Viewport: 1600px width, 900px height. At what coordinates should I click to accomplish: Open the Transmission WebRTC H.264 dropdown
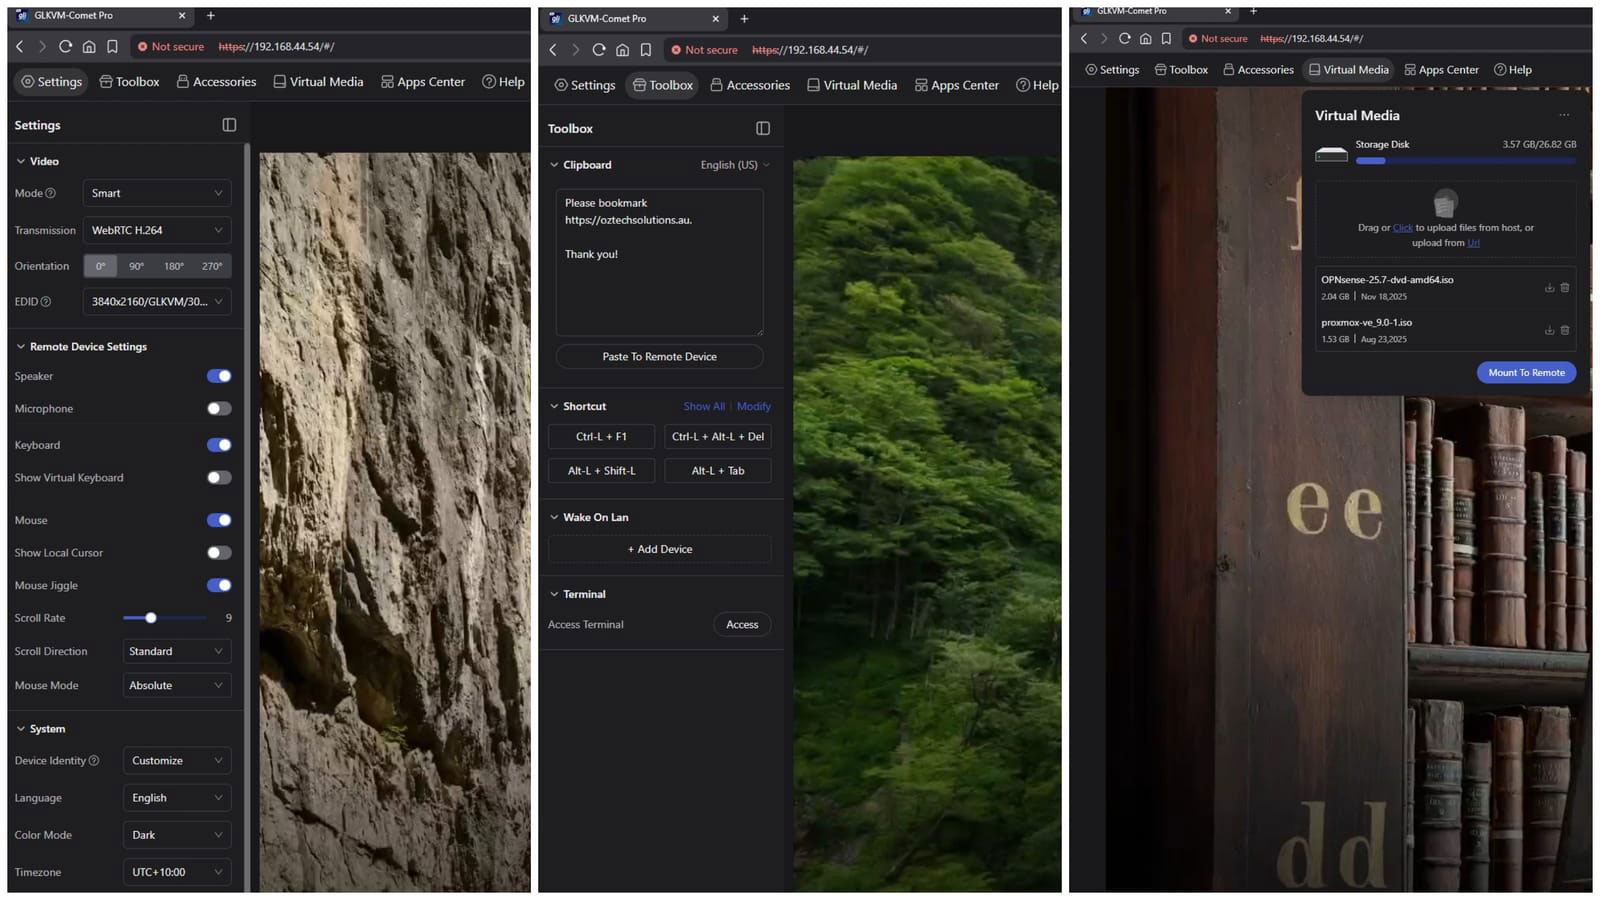[157, 230]
